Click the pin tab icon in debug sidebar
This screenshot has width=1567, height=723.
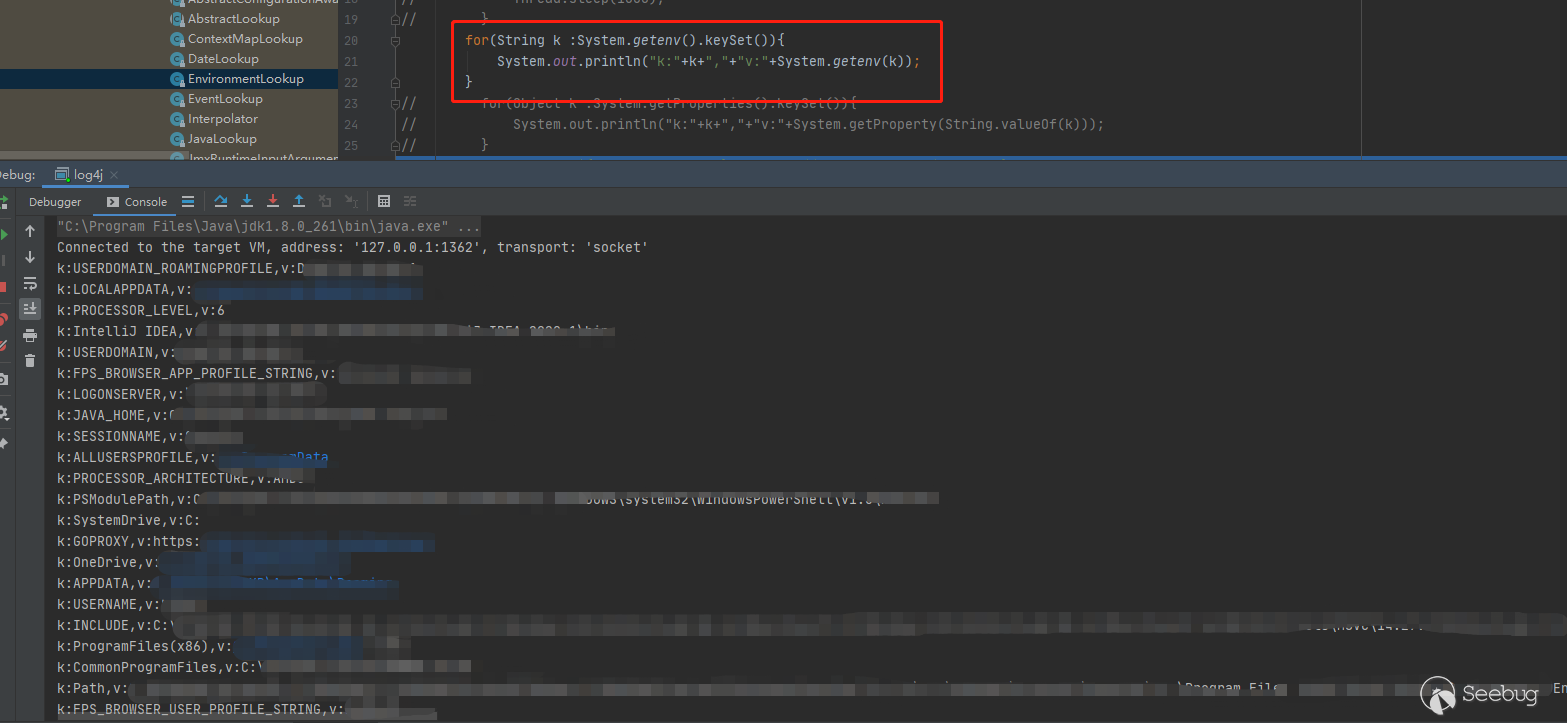(3, 442)
